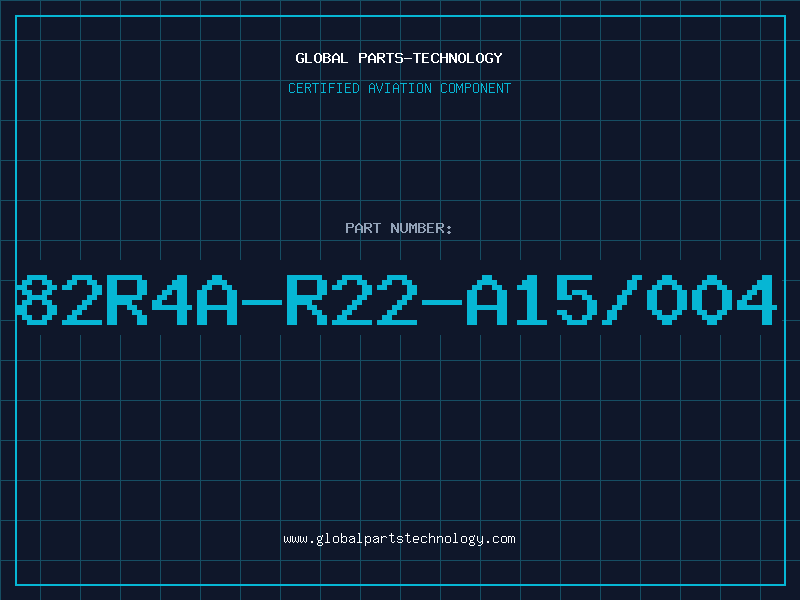Select the GLOBAL PARTS-TECHNOLOGY title text

[399, 58]
